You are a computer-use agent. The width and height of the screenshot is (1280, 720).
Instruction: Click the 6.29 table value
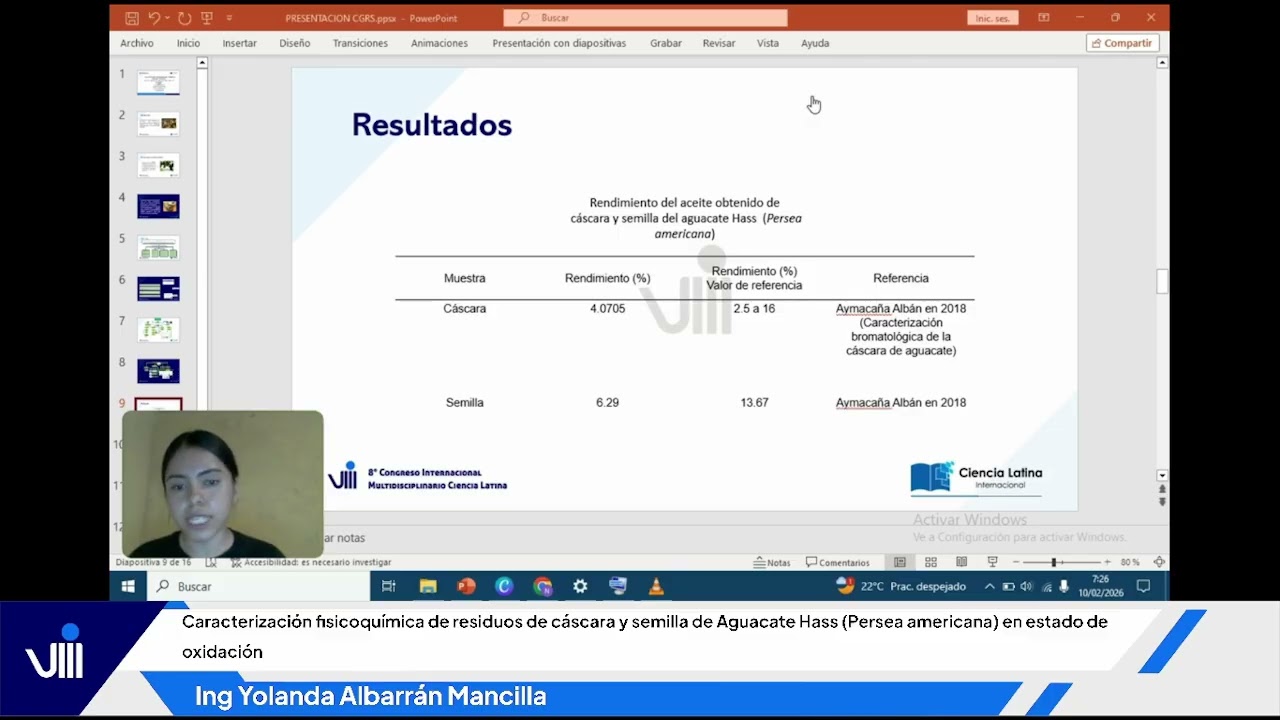tap(607, 402)
